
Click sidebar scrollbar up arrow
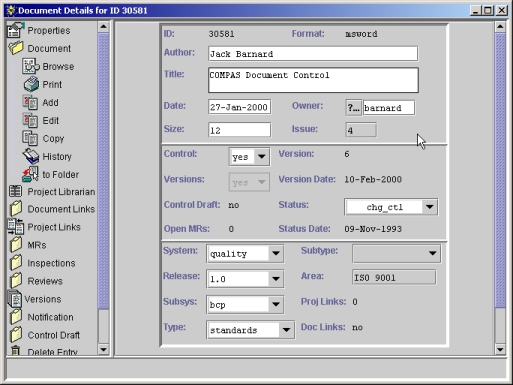[103, 27]
